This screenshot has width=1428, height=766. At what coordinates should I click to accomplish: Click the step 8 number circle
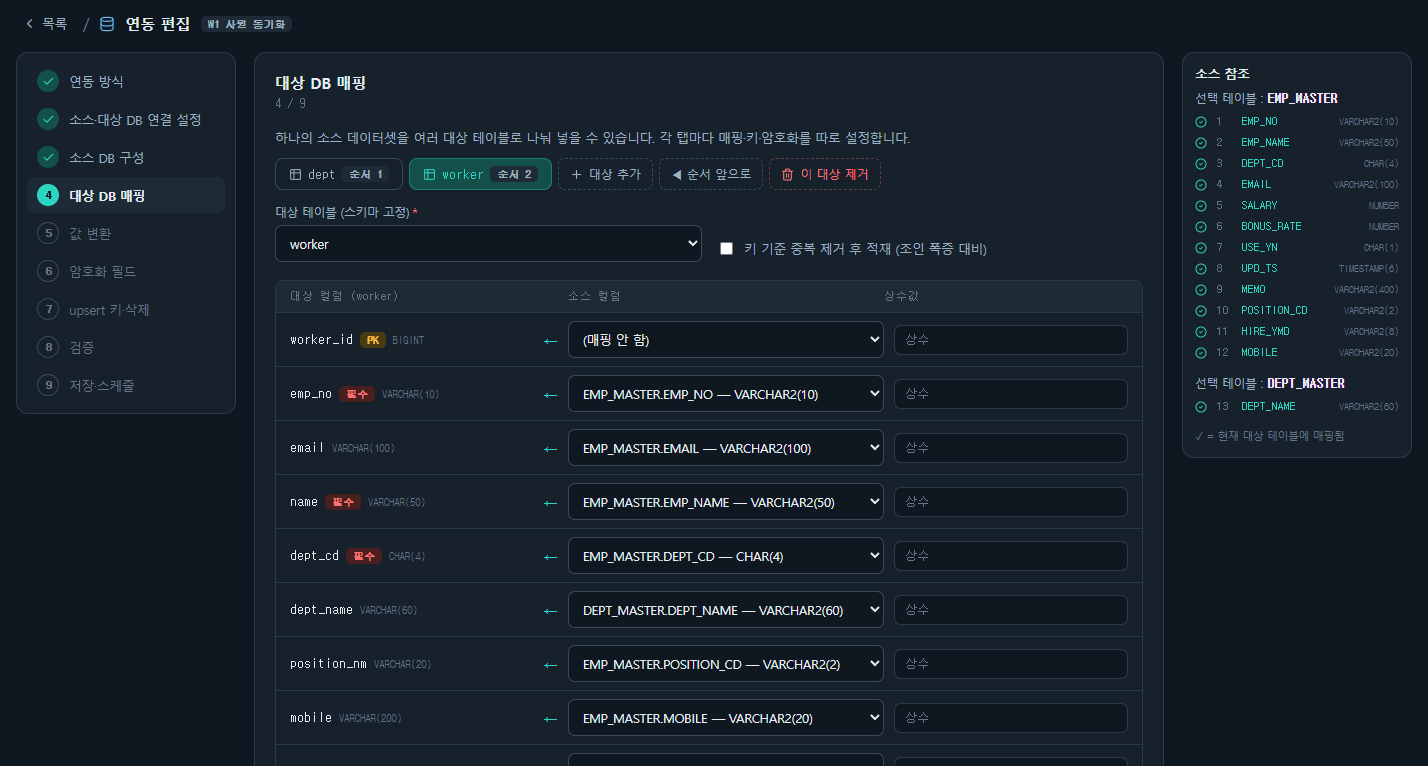pyautogui.click(x=48, y=347)
